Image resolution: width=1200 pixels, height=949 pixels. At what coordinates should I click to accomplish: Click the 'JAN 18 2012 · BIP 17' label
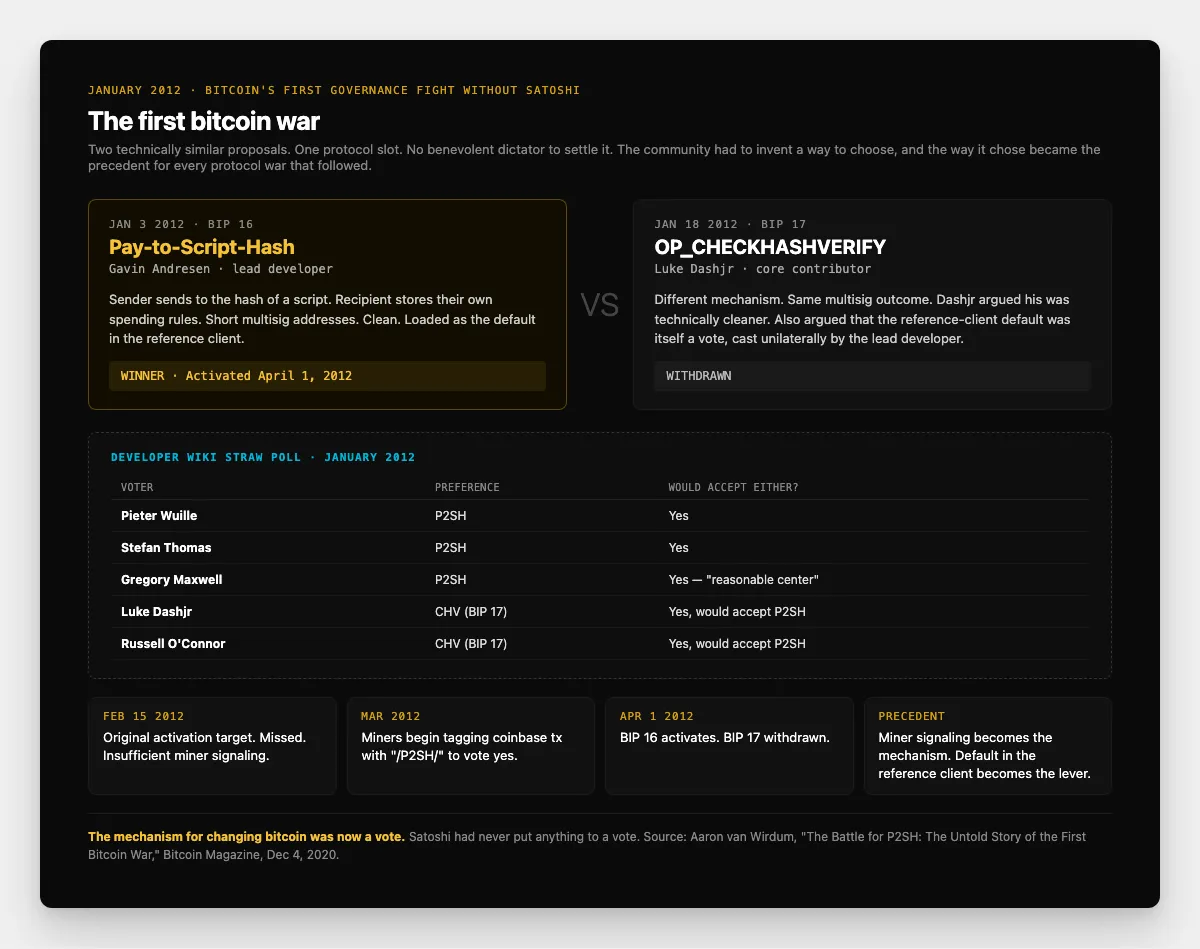730,224
